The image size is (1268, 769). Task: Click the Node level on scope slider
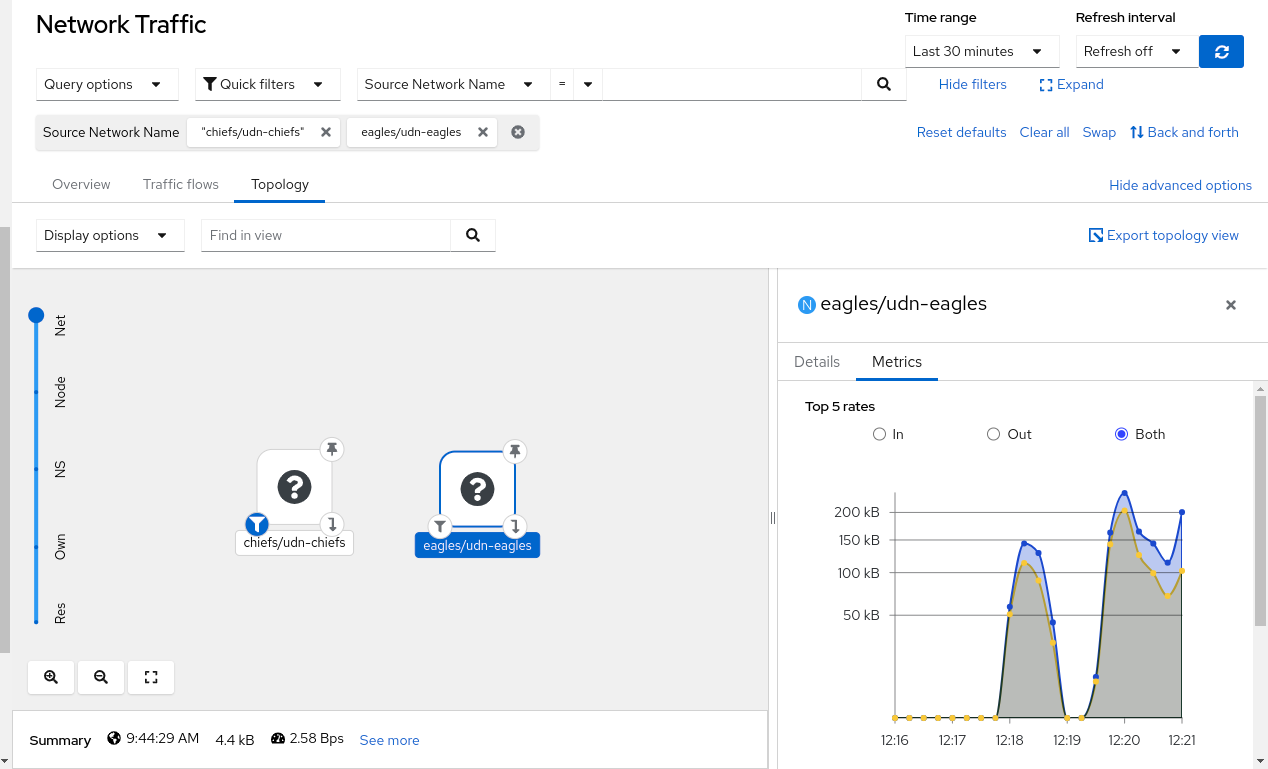click(x=37, y=392)
